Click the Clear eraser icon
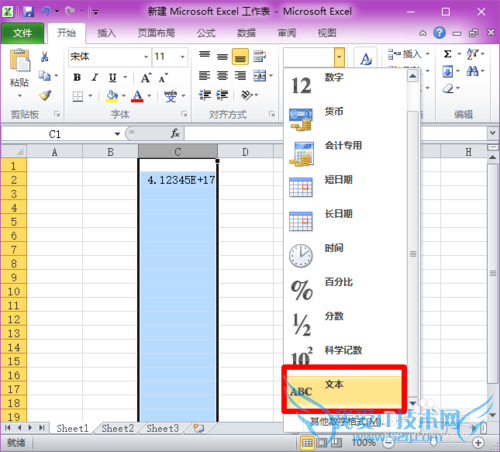This screenshot has height=452, width=500. 449,88
